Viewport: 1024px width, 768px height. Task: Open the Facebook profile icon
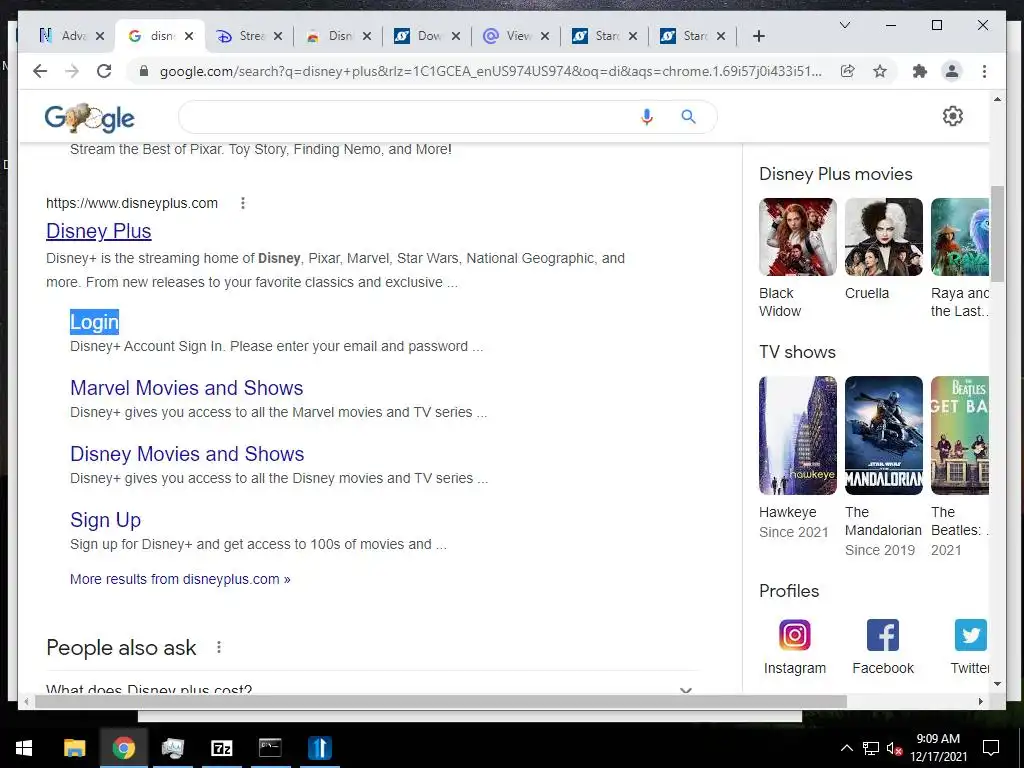[883, 635]
